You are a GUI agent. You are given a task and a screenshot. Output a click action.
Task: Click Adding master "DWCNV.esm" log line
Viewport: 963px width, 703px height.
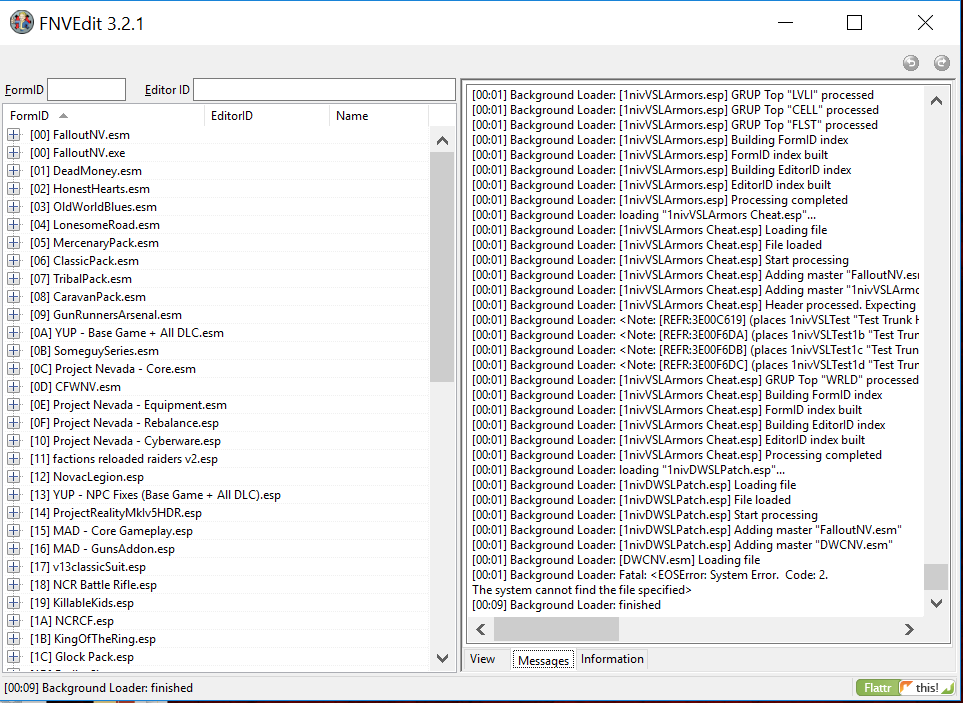[x=682, y=545]
